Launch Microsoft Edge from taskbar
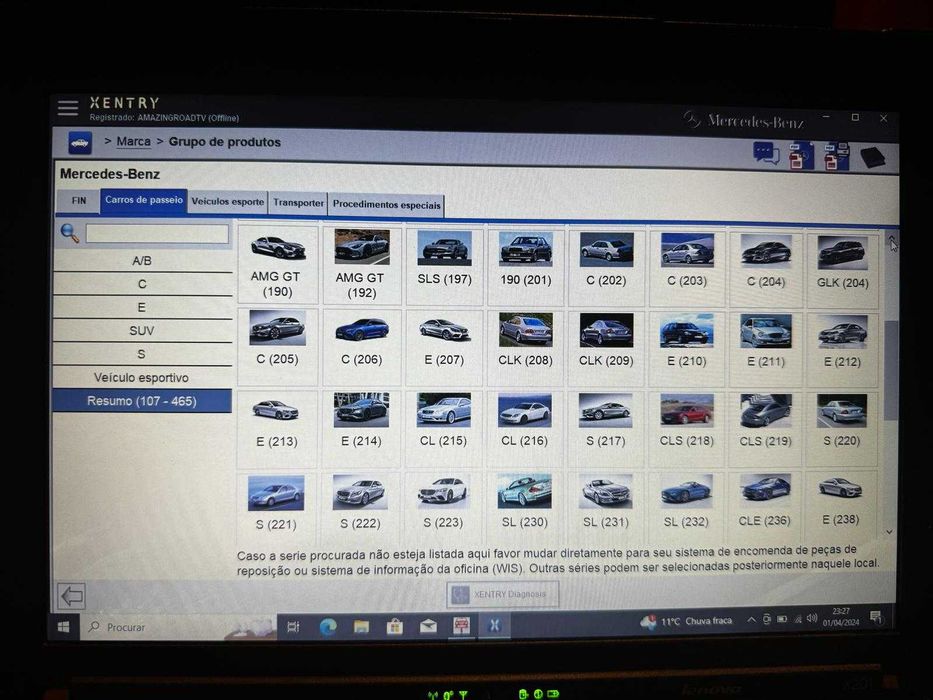This screenshot has height=700, width=933. pos(327,626)
